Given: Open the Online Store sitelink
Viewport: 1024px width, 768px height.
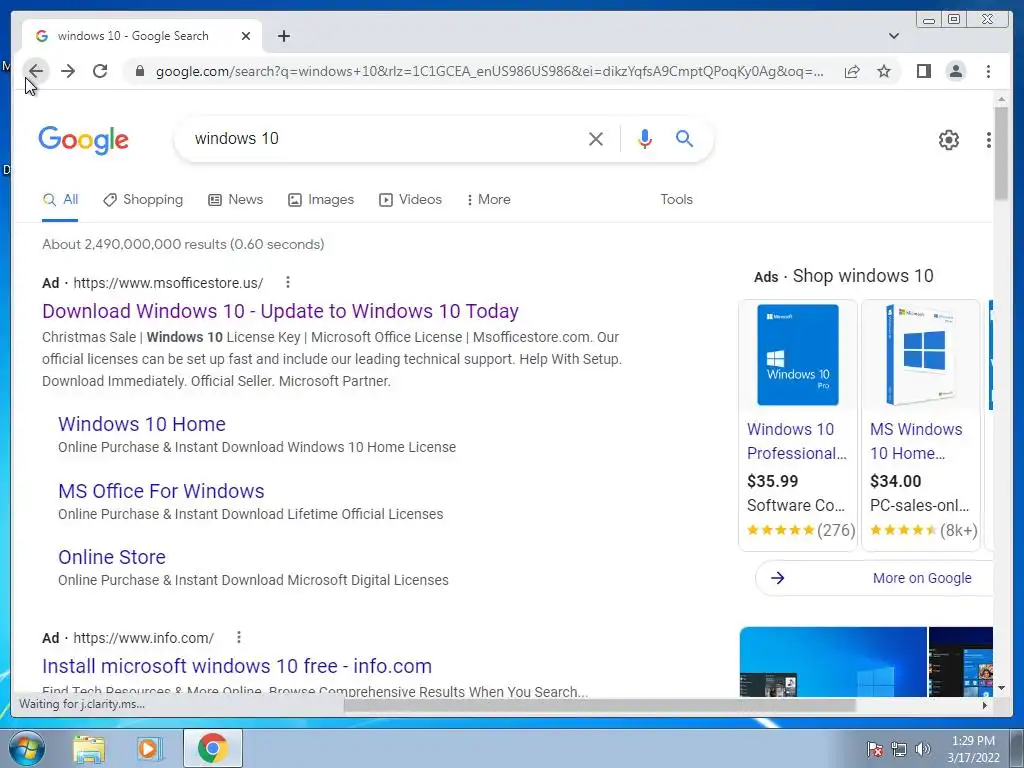Looking at the screenshot, I should [112, 557].
